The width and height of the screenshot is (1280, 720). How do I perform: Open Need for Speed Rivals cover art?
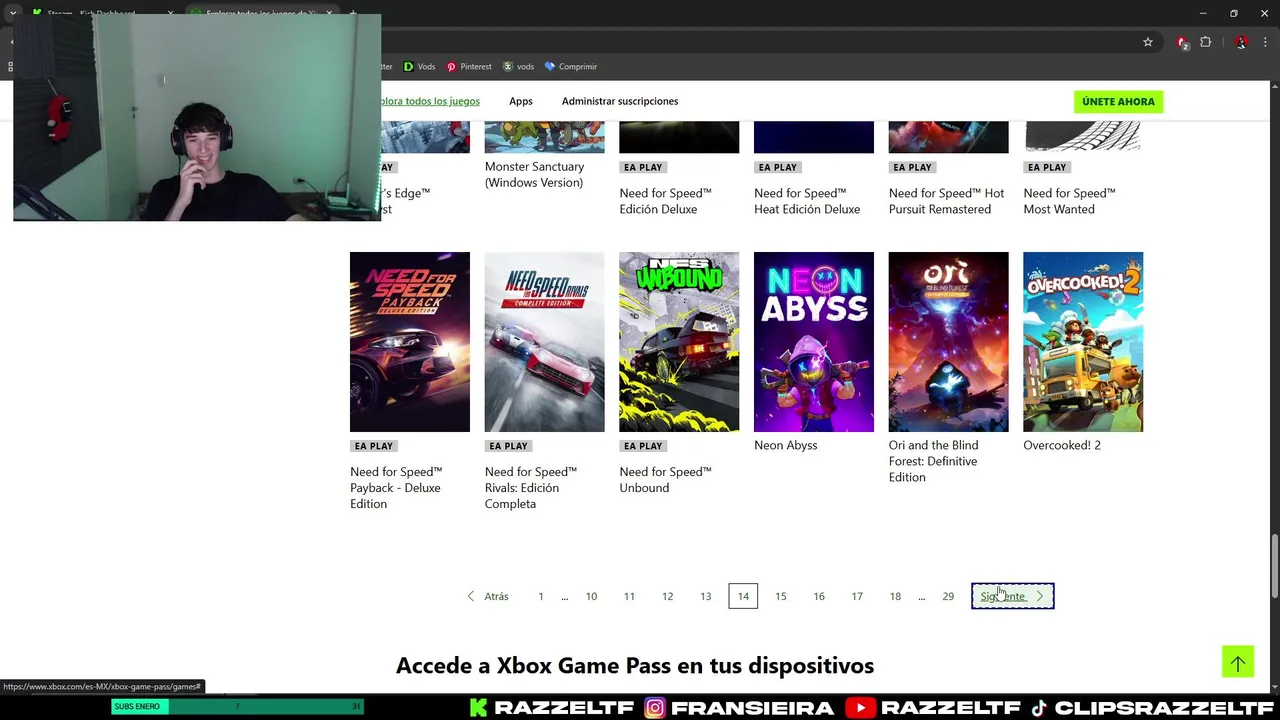click(544, 342)
